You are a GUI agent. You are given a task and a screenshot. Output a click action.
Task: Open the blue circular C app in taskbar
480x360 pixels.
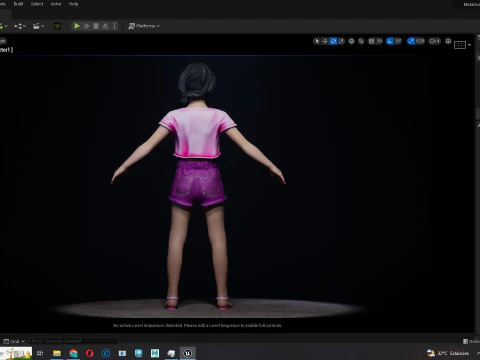[106, 353]
